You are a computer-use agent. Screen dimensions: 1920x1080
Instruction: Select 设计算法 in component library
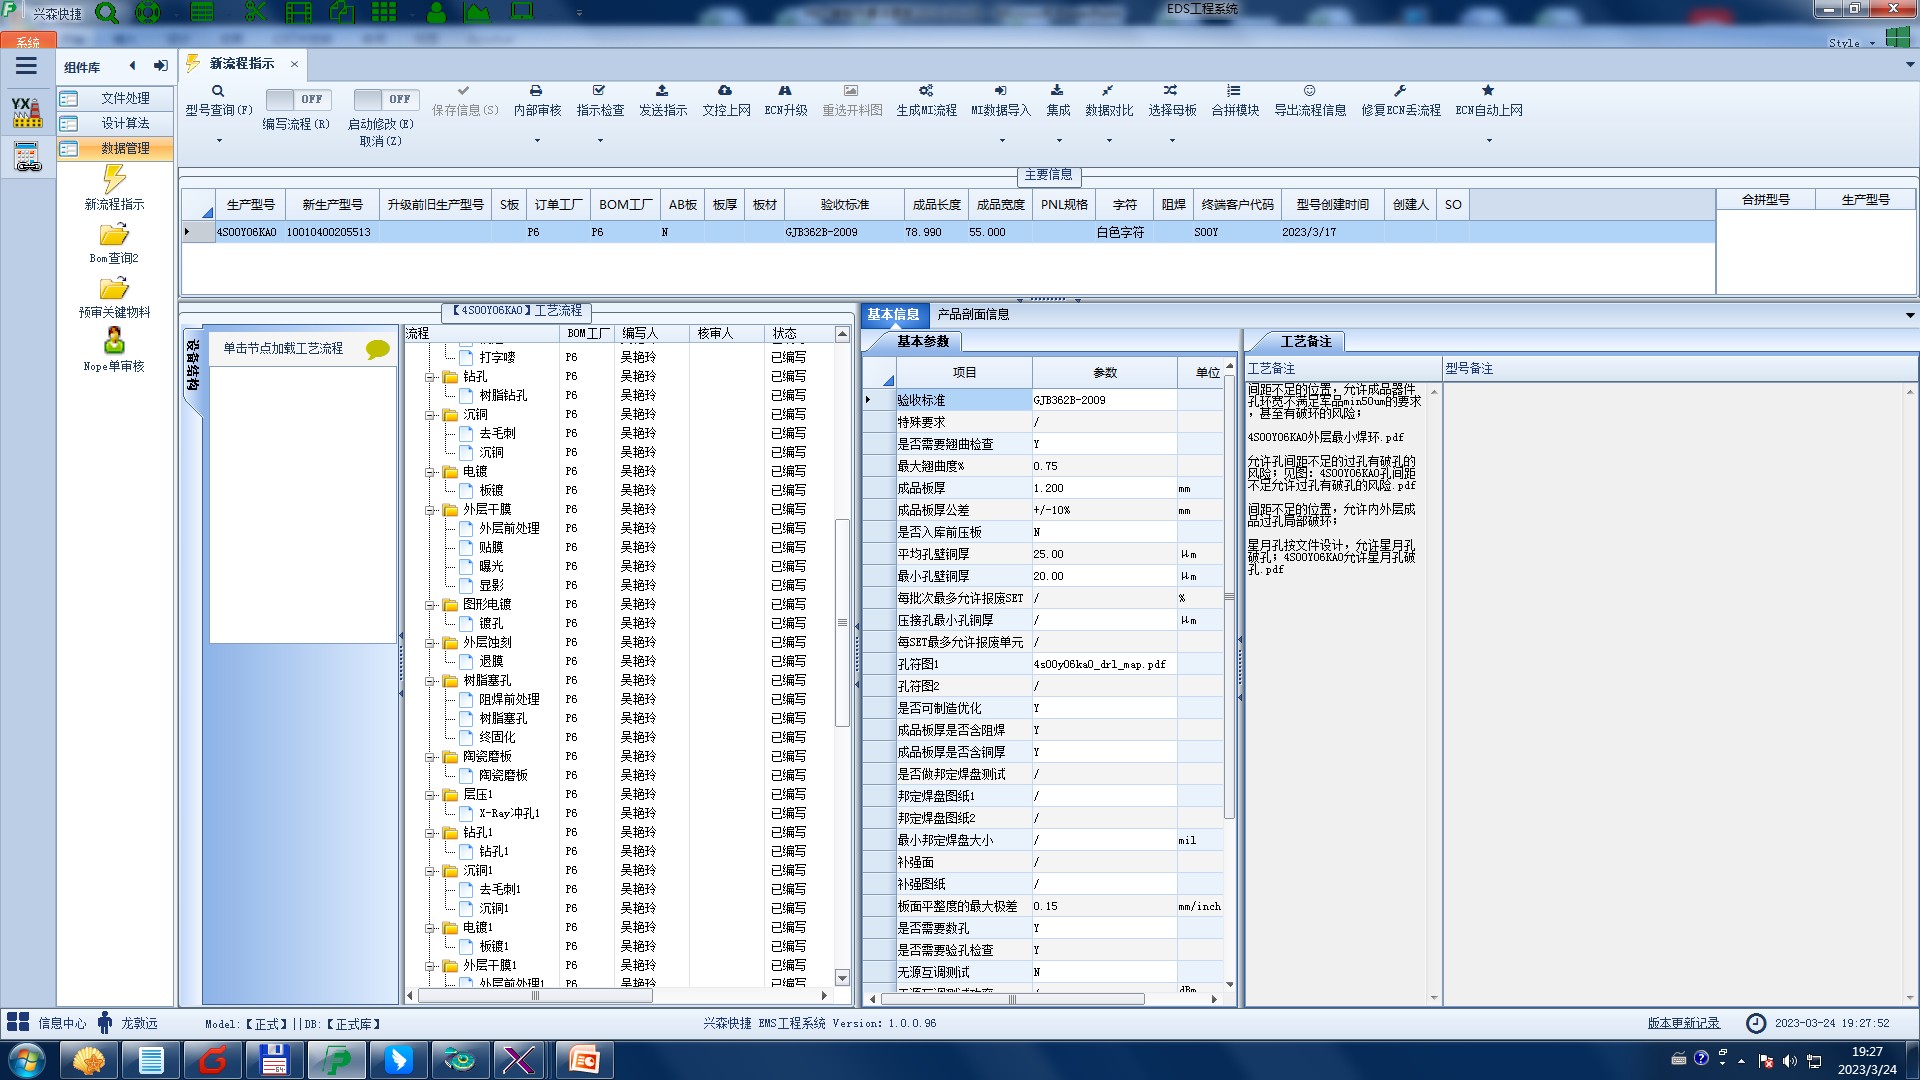pos(125,123)
